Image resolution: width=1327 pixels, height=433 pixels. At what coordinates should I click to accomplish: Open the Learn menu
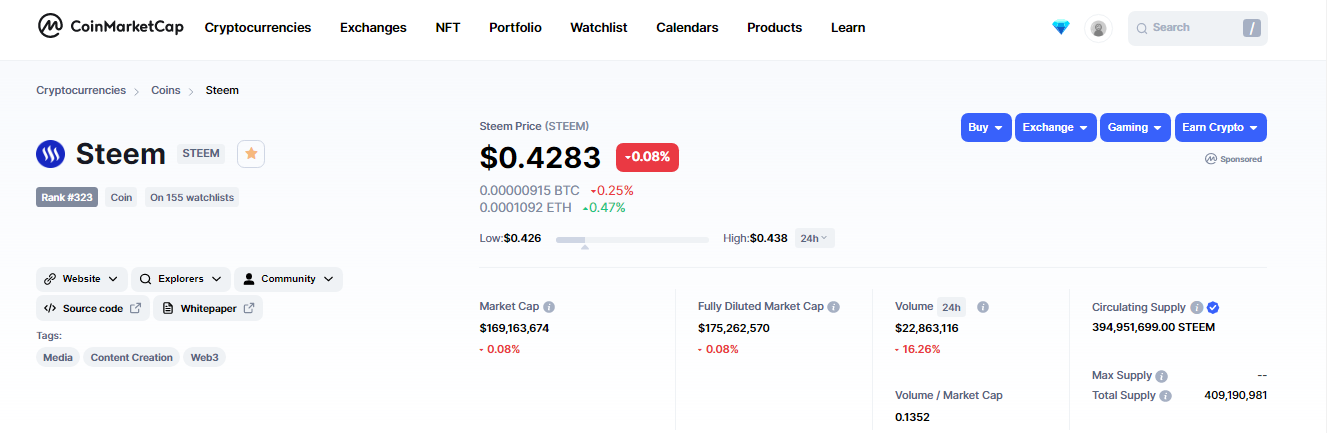(848, 28)
